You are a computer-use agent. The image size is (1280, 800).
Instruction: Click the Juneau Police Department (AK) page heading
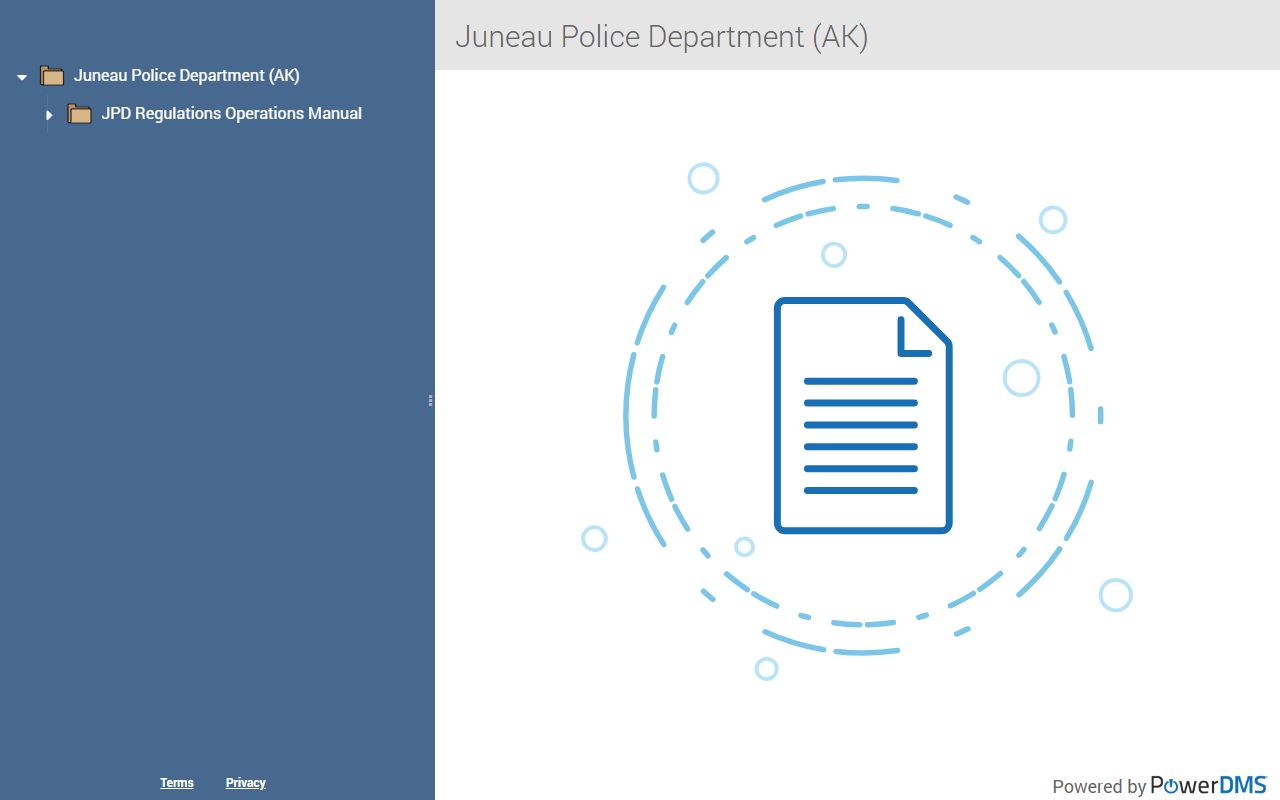click(x=662, y=37)
